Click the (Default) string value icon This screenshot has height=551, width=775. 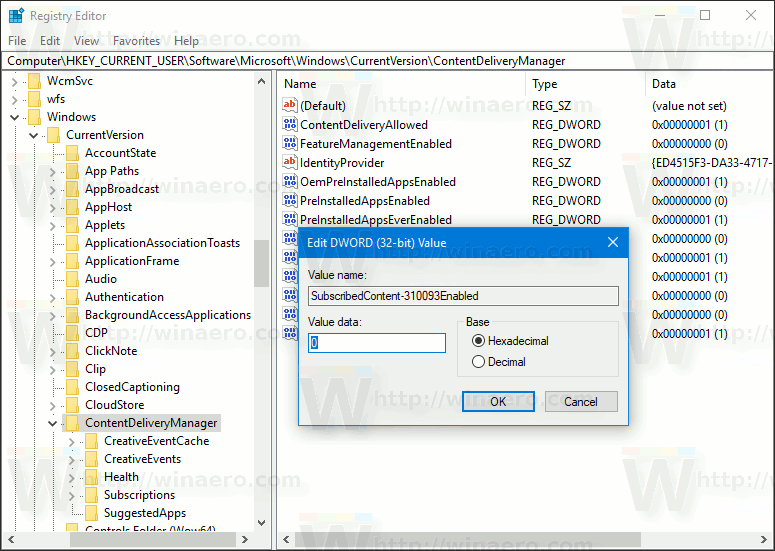[x=290, y=105]
